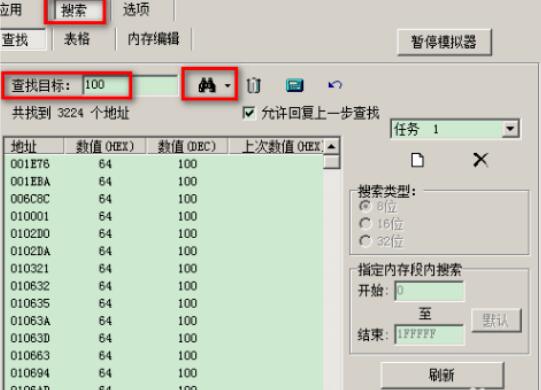Screen dimensions: 541x390
Task: Click the 上次数值(HEX) column header
Action: [276, 146]
